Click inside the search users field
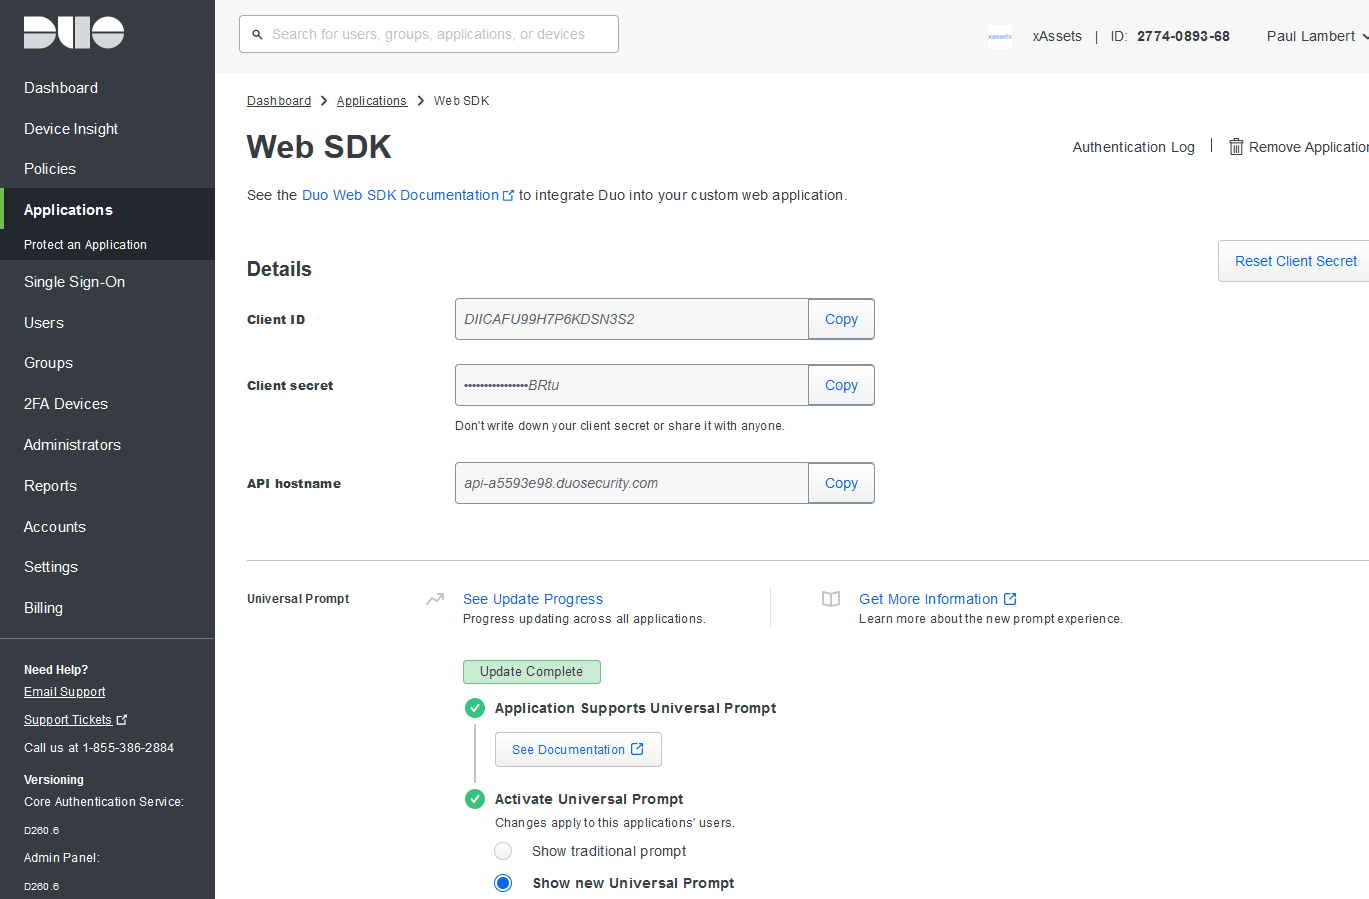The width and height of the screenshot is (1369, 899). point(428,33)
